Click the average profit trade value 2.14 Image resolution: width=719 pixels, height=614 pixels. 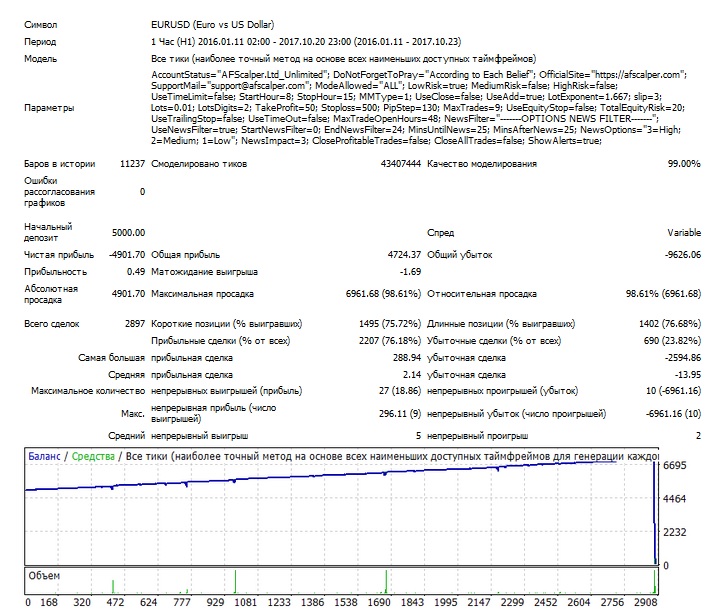412,375
